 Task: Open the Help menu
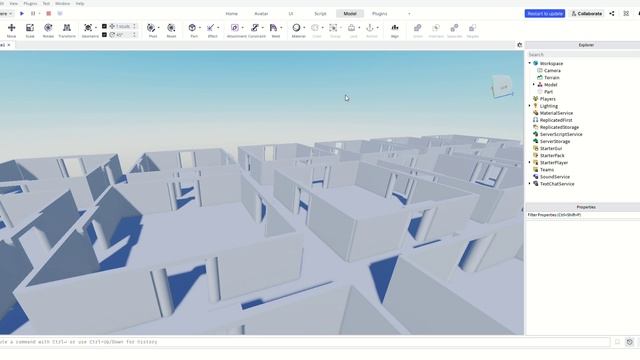pos(80,3)
